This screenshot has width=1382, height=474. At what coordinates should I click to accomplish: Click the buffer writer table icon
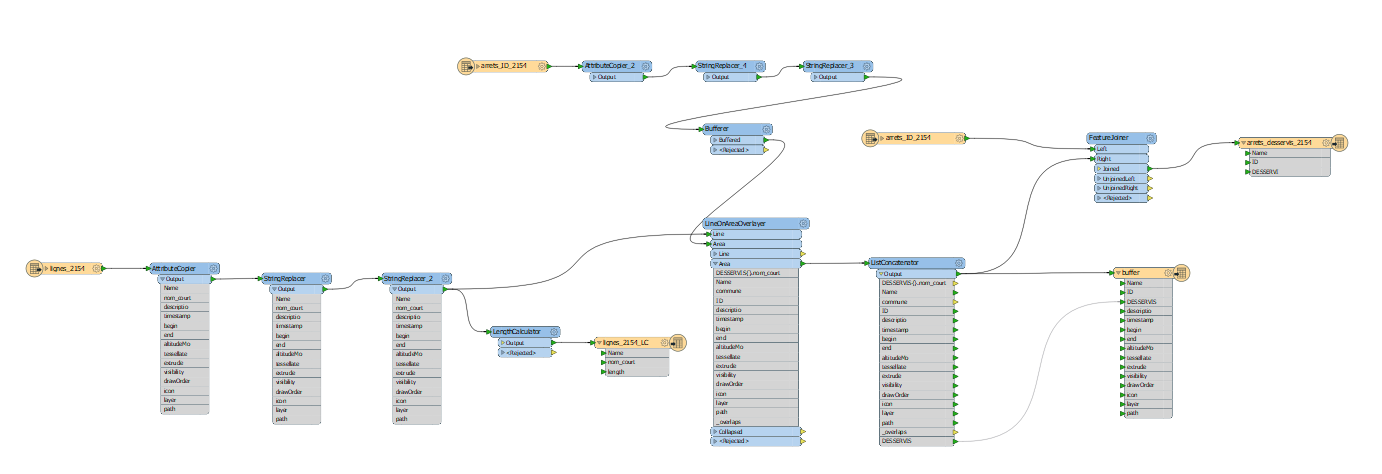[x=1180, y=272]
